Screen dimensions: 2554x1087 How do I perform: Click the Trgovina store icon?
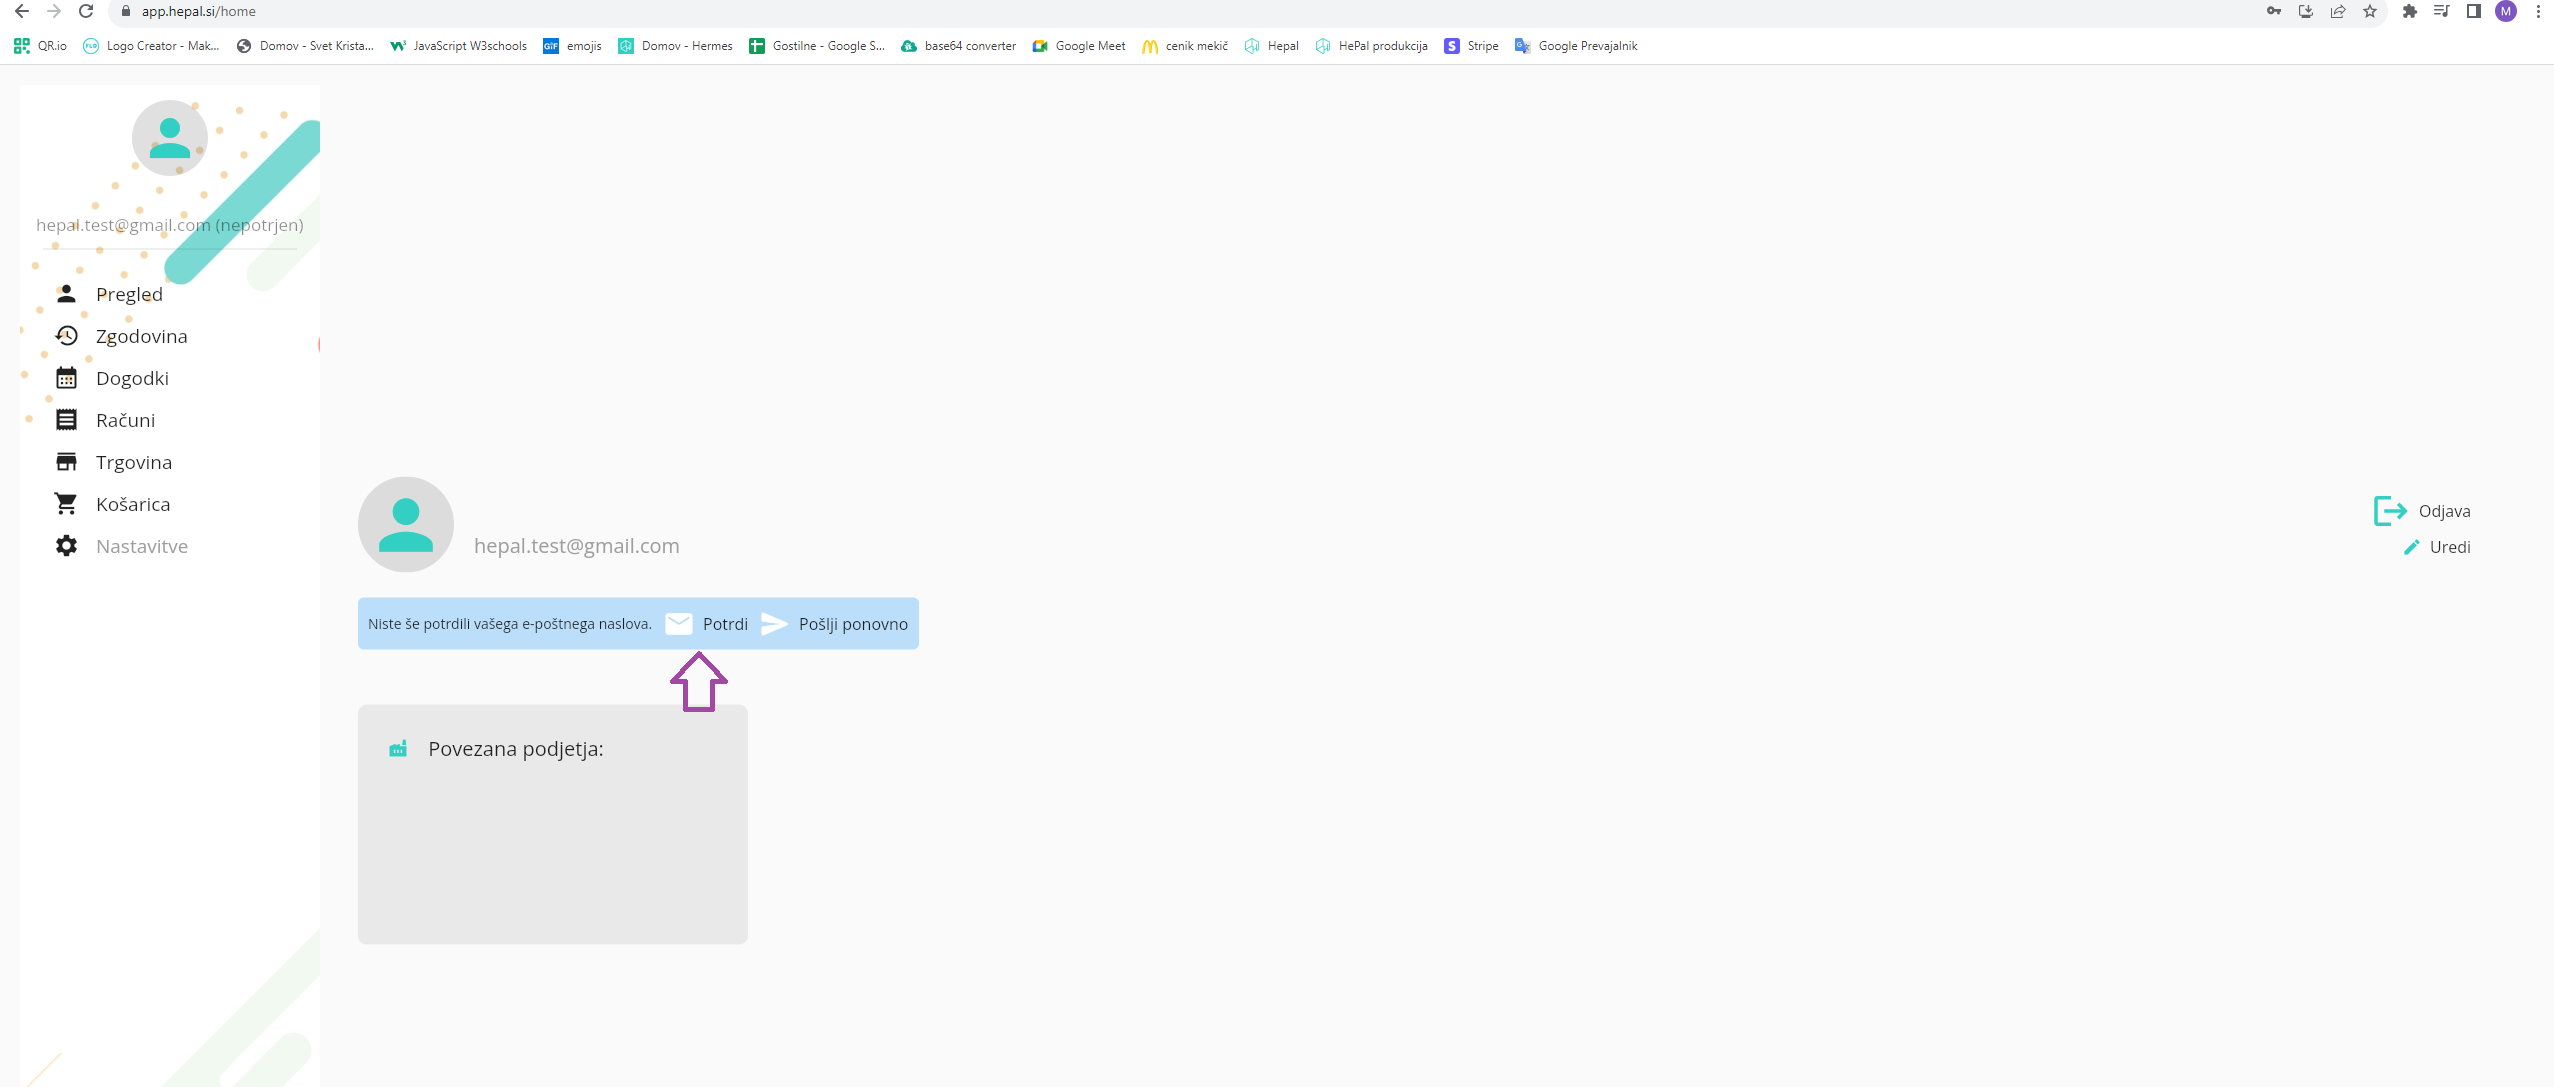coord(66,462)
